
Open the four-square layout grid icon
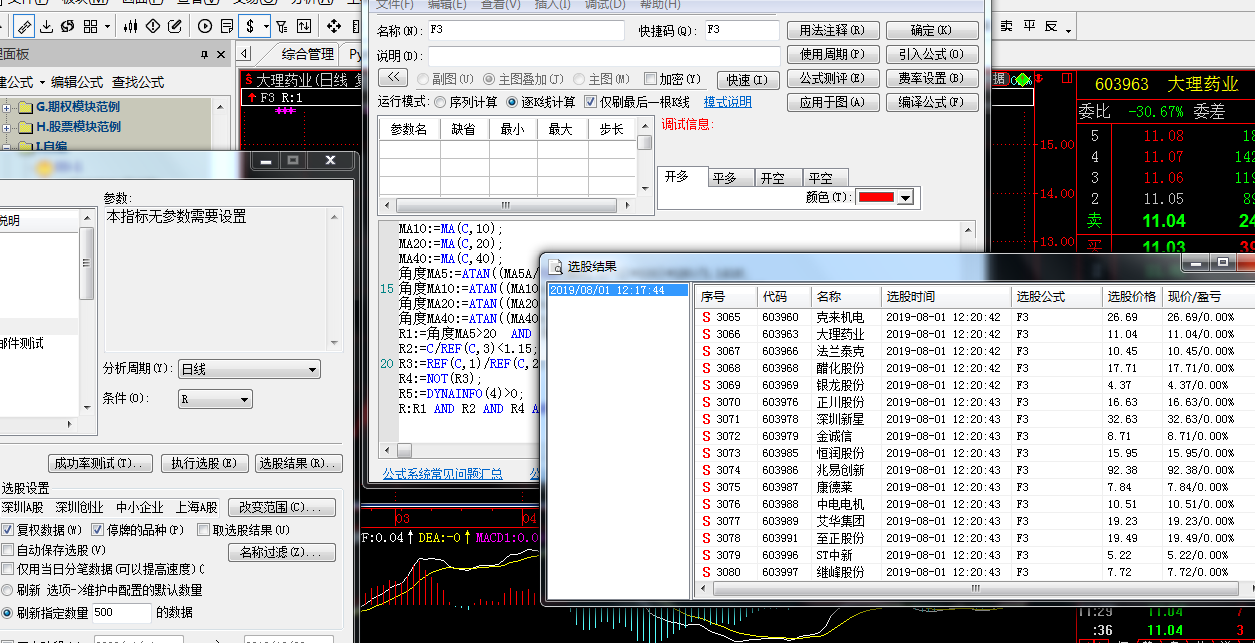[x=91, y=25]
